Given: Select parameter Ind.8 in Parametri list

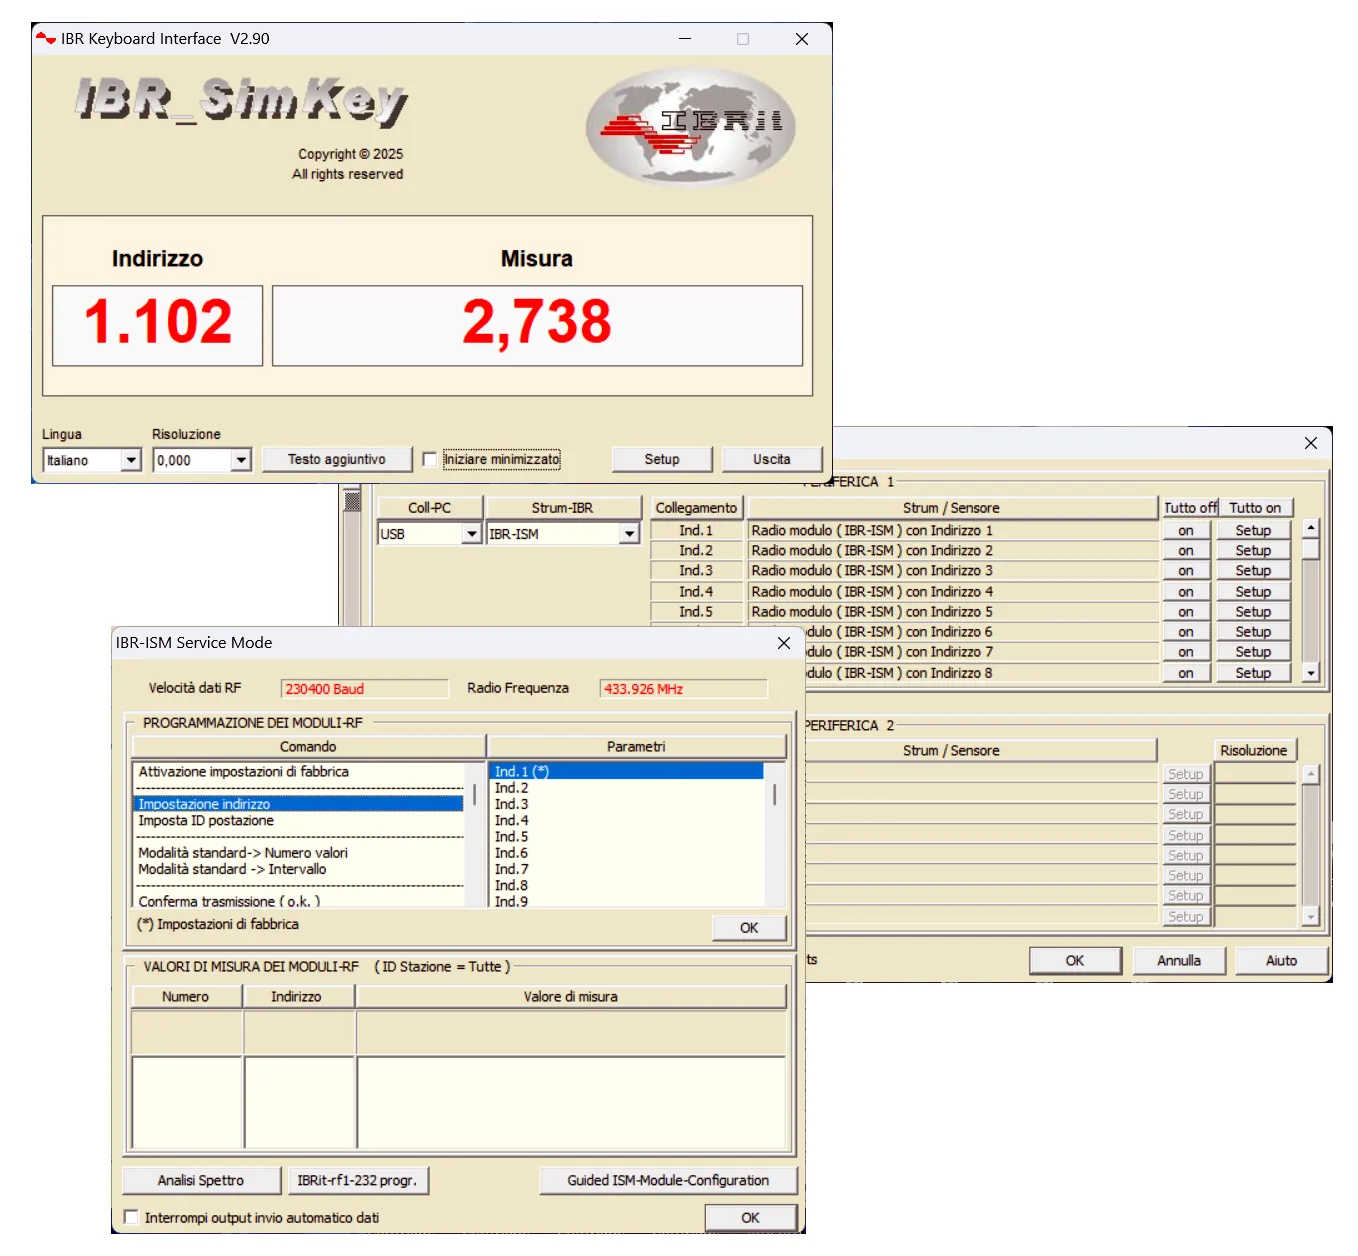Looking at the screenshot, I should (x=626, y=885).
